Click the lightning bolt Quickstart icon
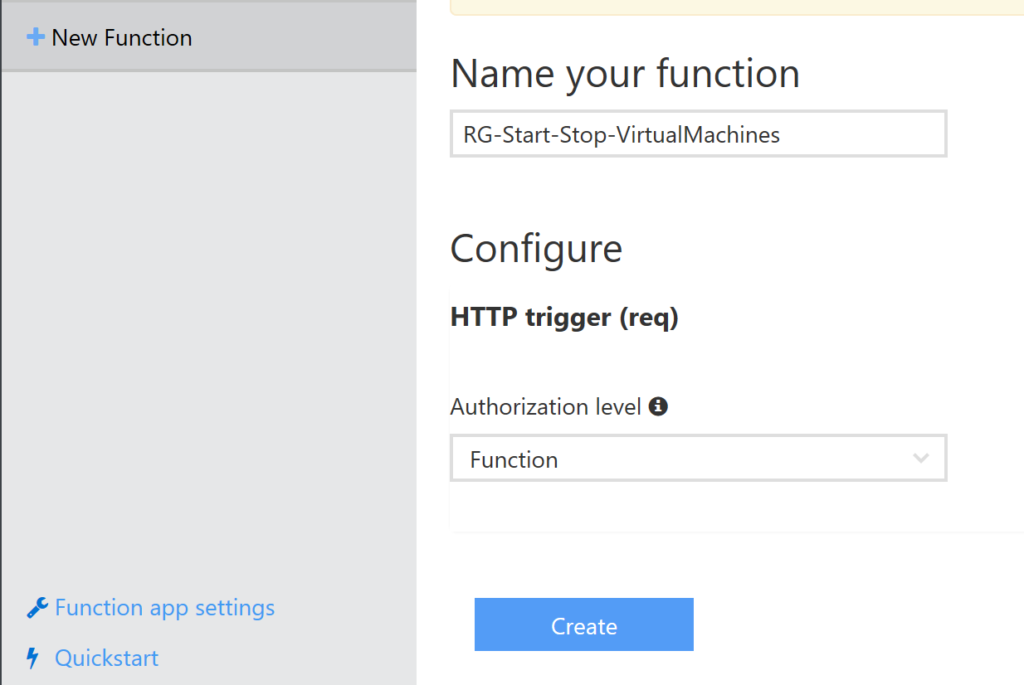The image size is (1024, 685). (x=34, y=658)
